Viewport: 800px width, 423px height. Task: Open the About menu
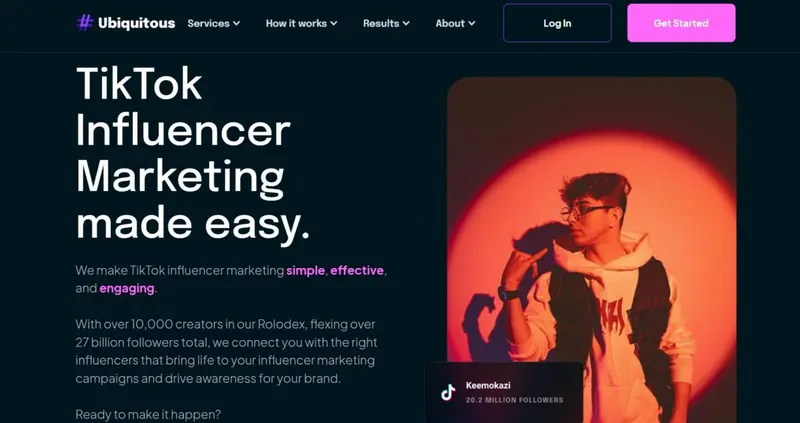(x=455, y=23)
